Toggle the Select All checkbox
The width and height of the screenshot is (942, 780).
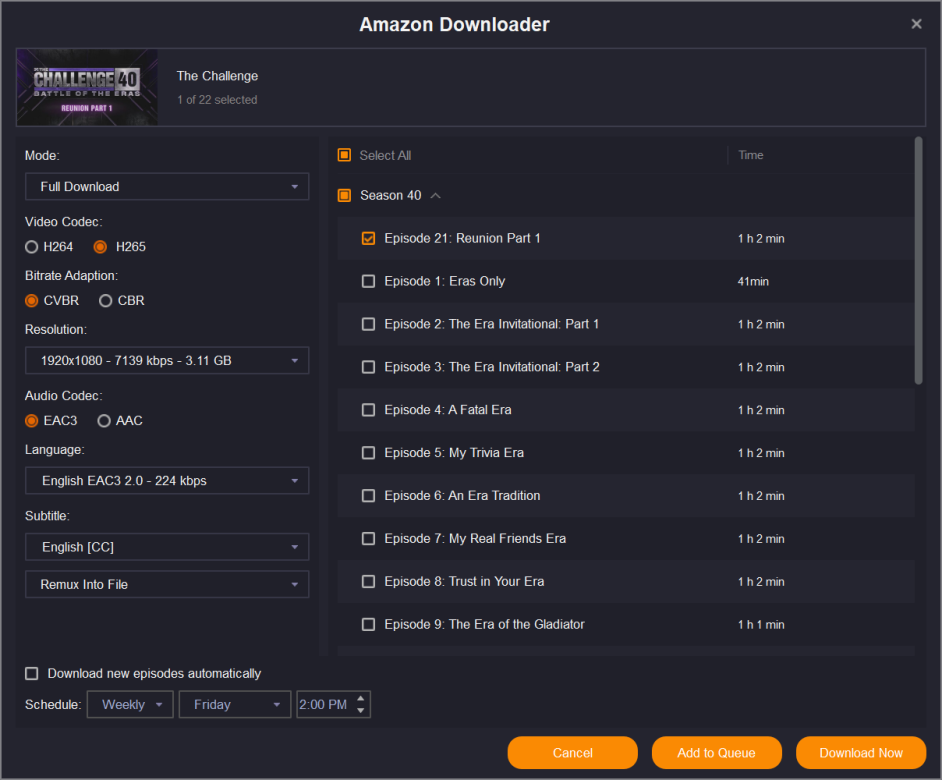coord(344,155)
